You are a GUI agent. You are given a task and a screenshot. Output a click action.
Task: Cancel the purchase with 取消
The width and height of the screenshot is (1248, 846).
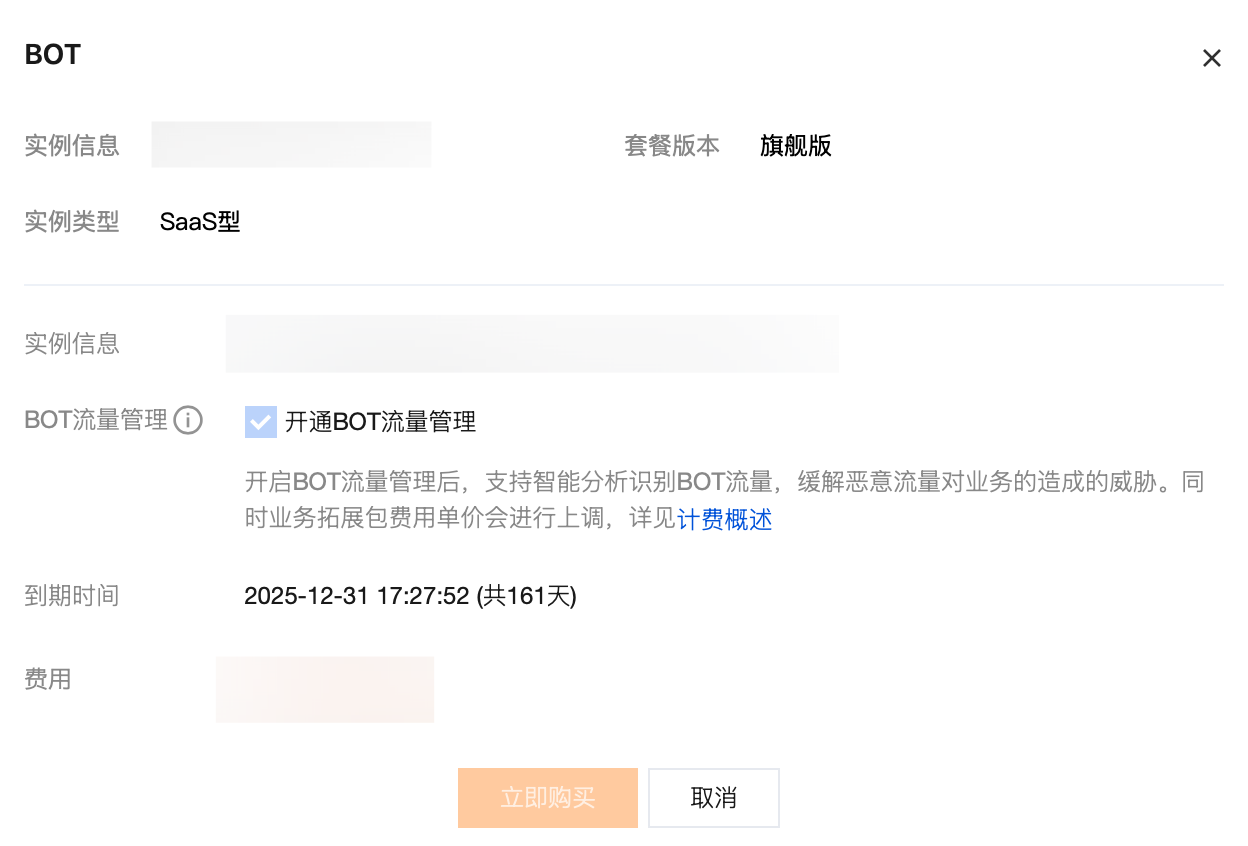[713, 798]
